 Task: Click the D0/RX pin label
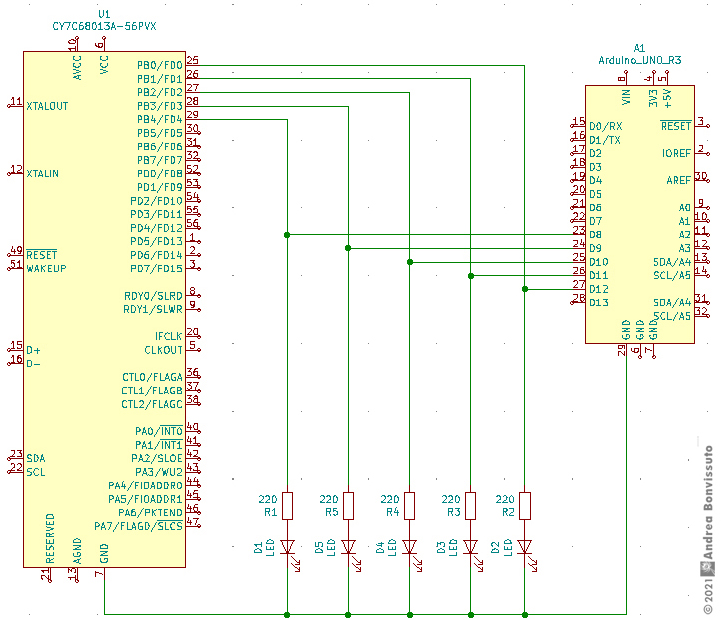pos(606,126)
